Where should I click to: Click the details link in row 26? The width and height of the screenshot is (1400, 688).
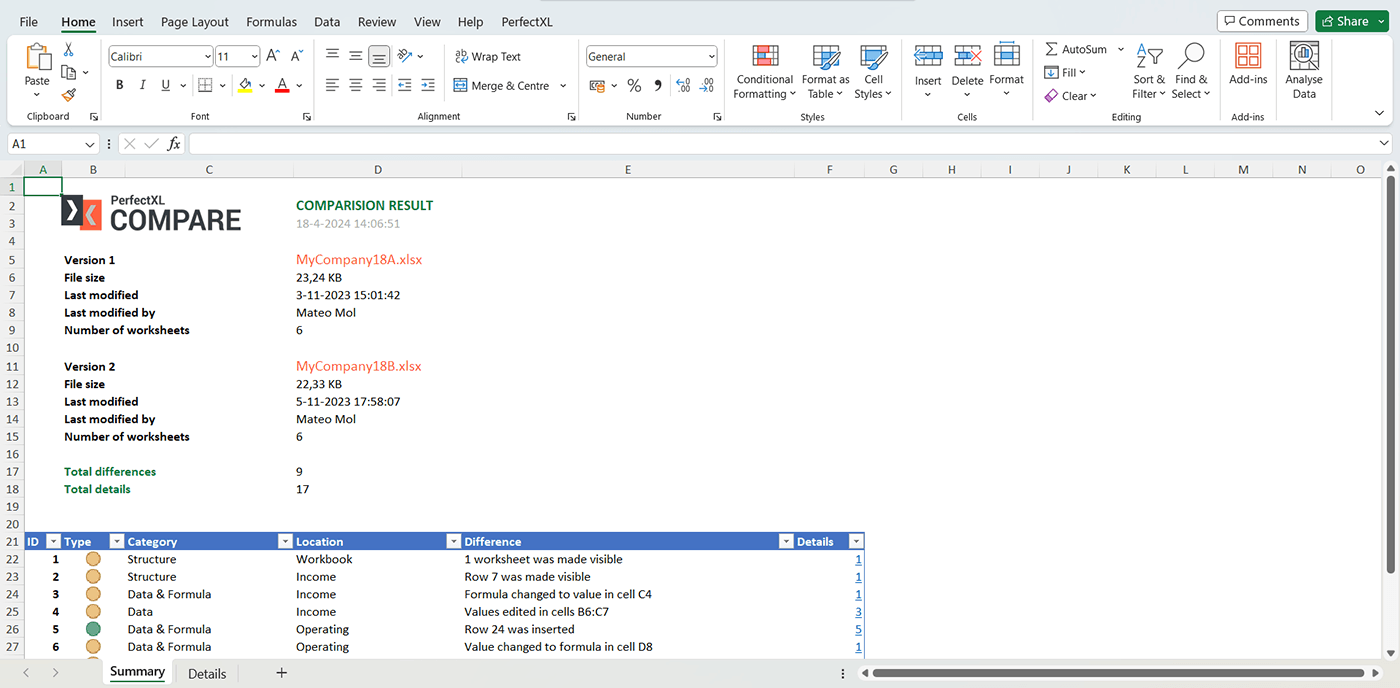858,630
